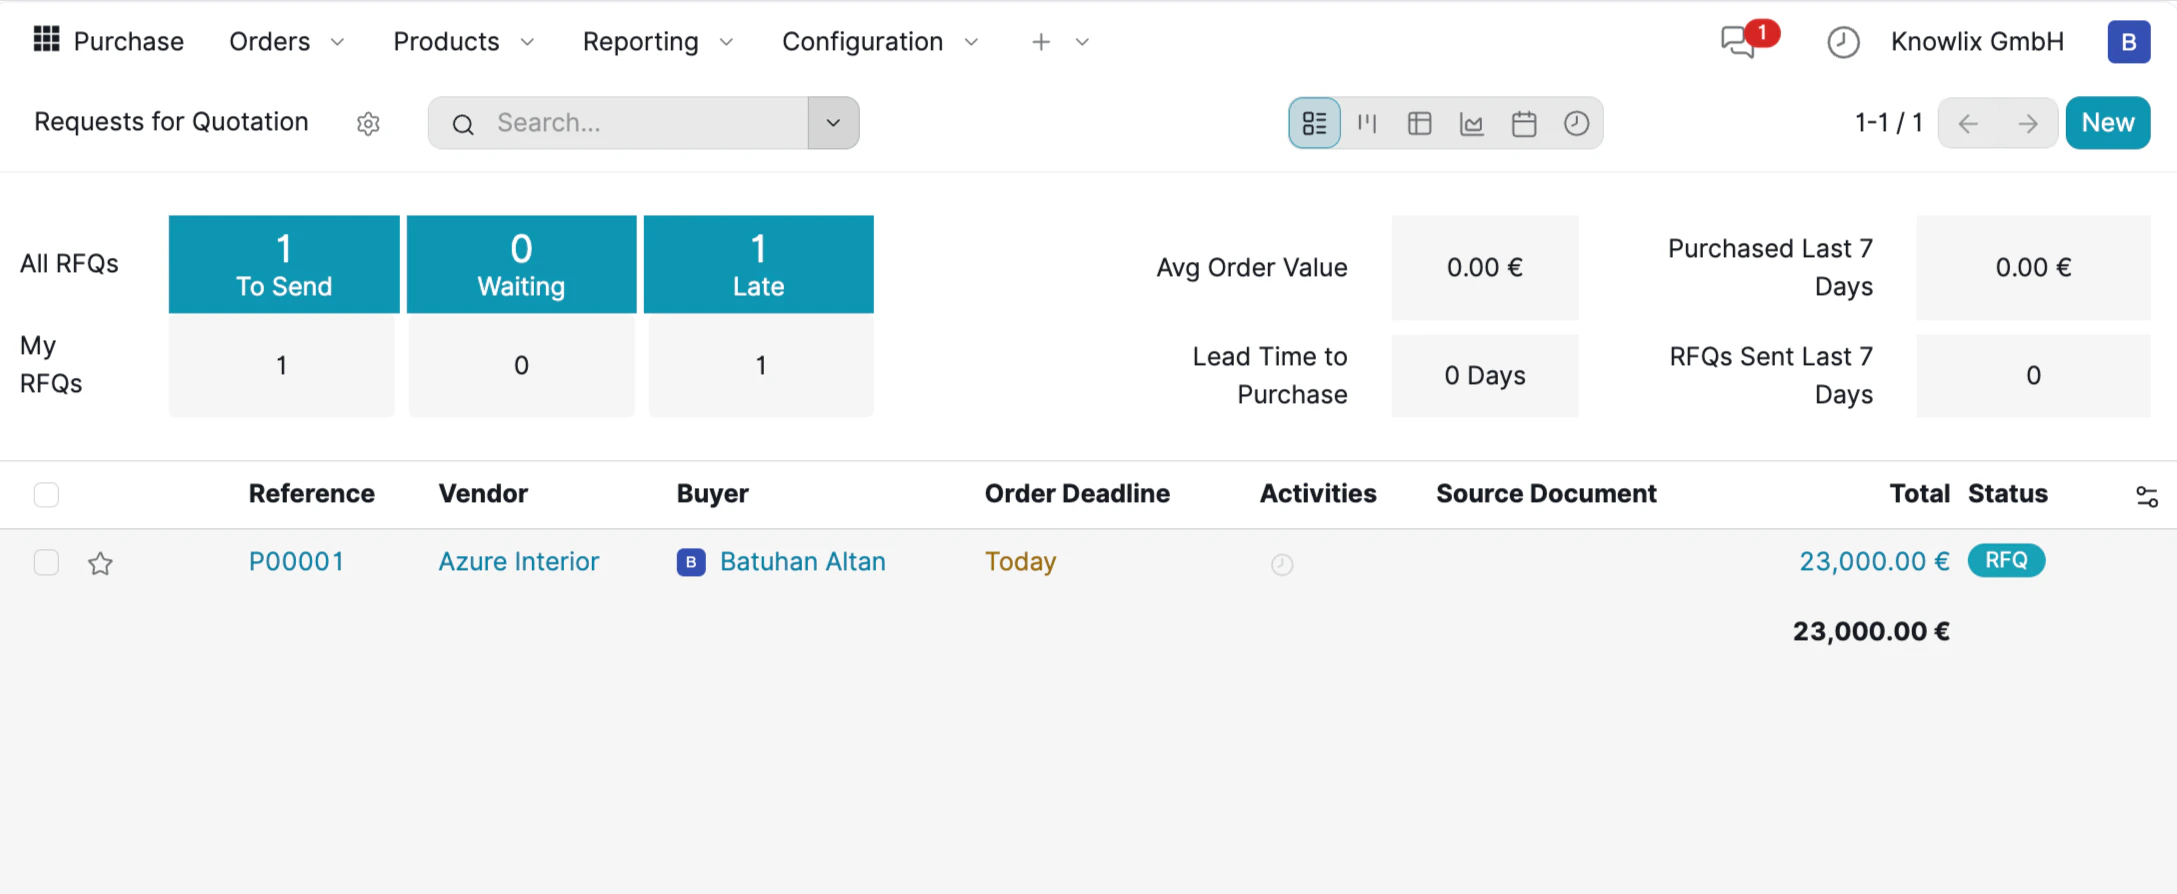
Task: Click buyer Batuhan Altan
Action: [x=803, y=562]
